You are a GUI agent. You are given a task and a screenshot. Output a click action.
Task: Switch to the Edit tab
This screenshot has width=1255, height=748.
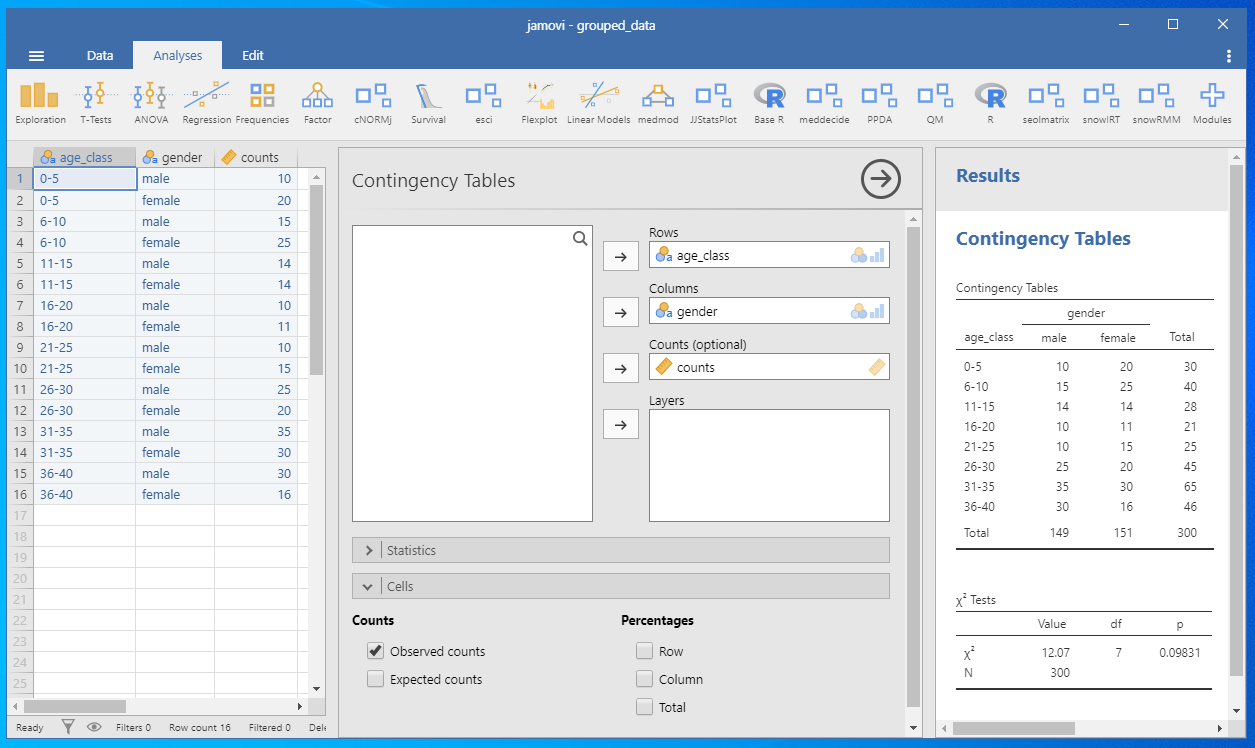253,56
